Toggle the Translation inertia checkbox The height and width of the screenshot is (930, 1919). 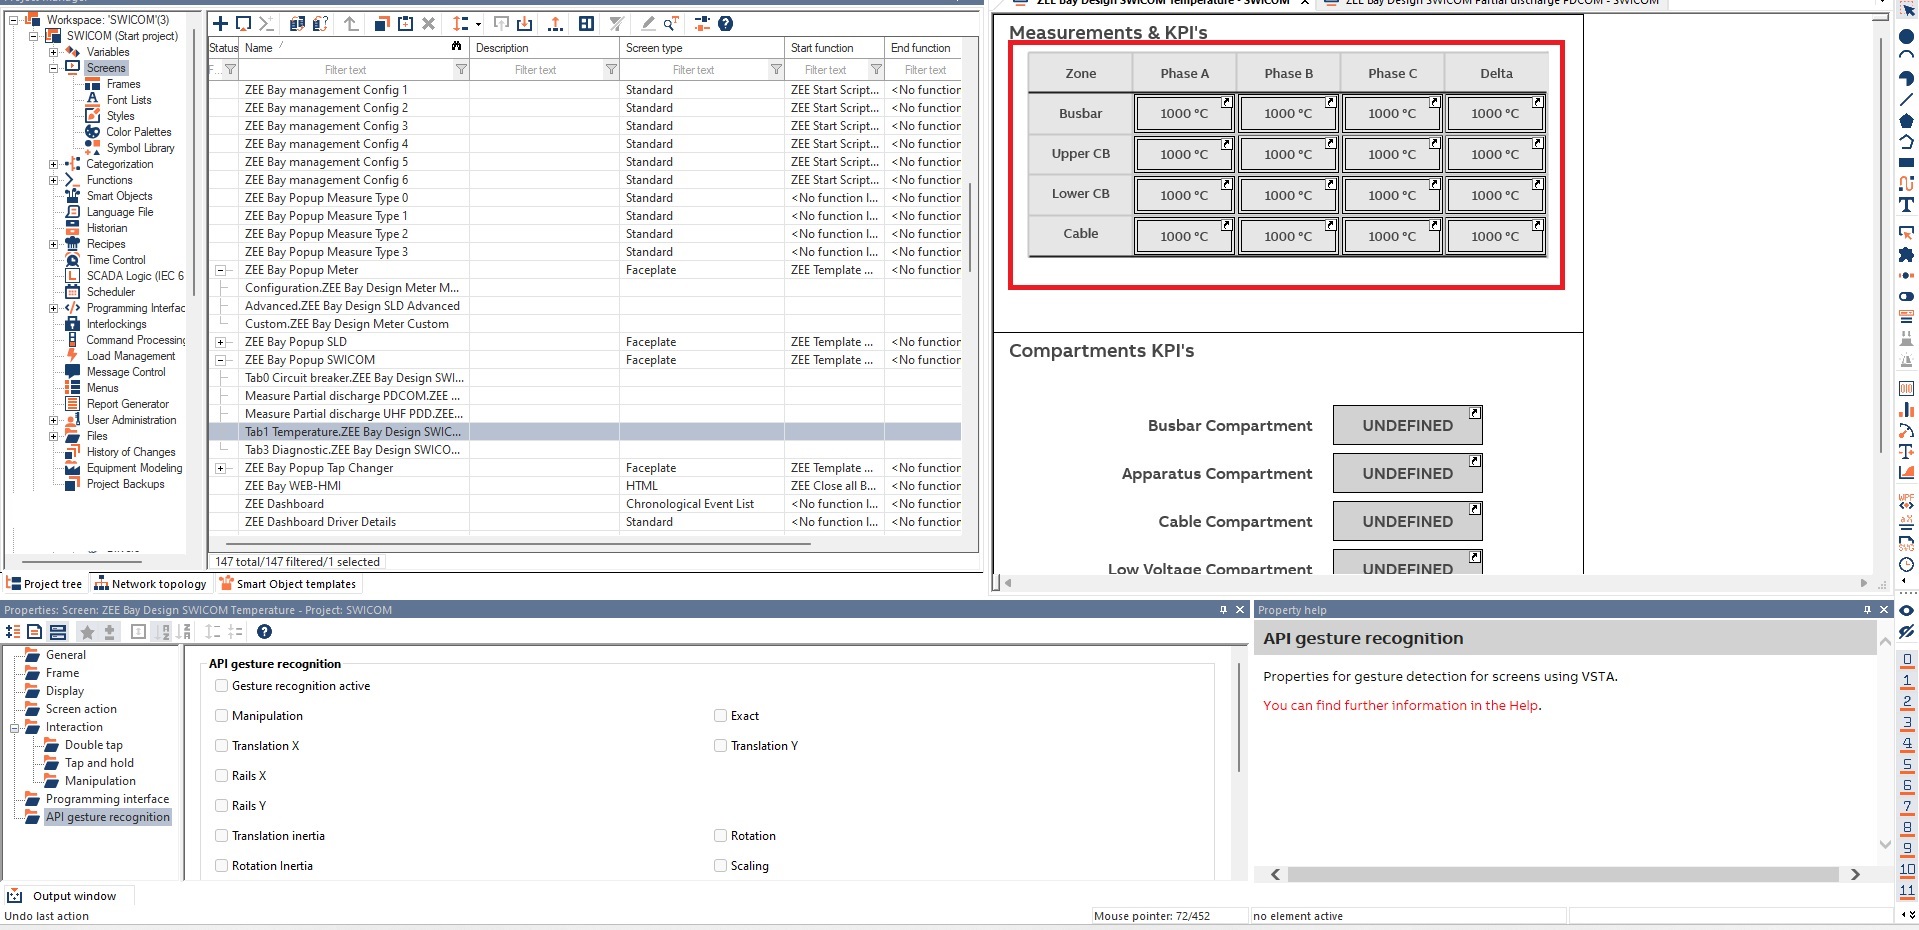222,836
